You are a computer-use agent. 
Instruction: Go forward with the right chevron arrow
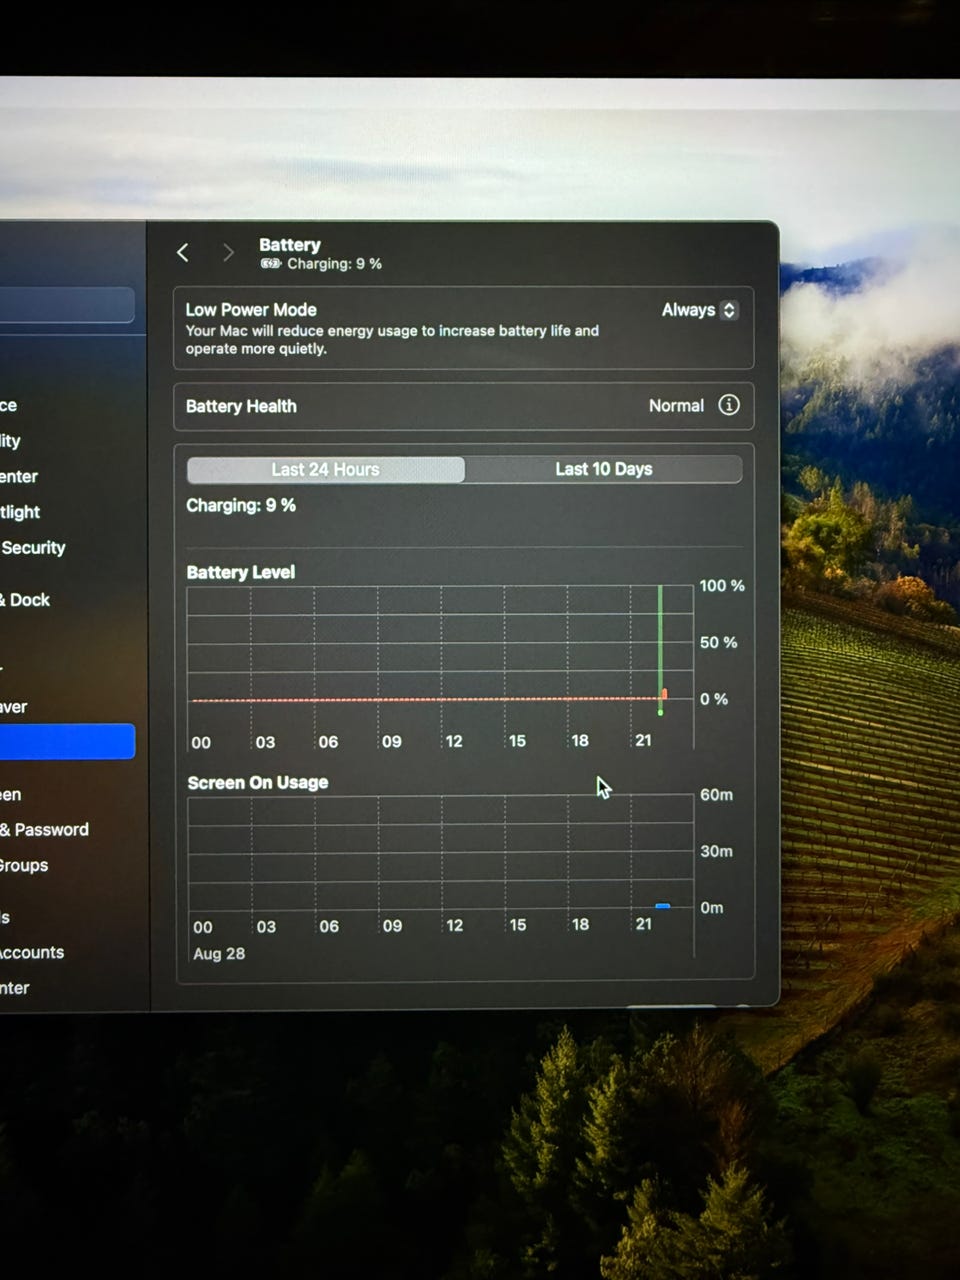click(228, 253)
